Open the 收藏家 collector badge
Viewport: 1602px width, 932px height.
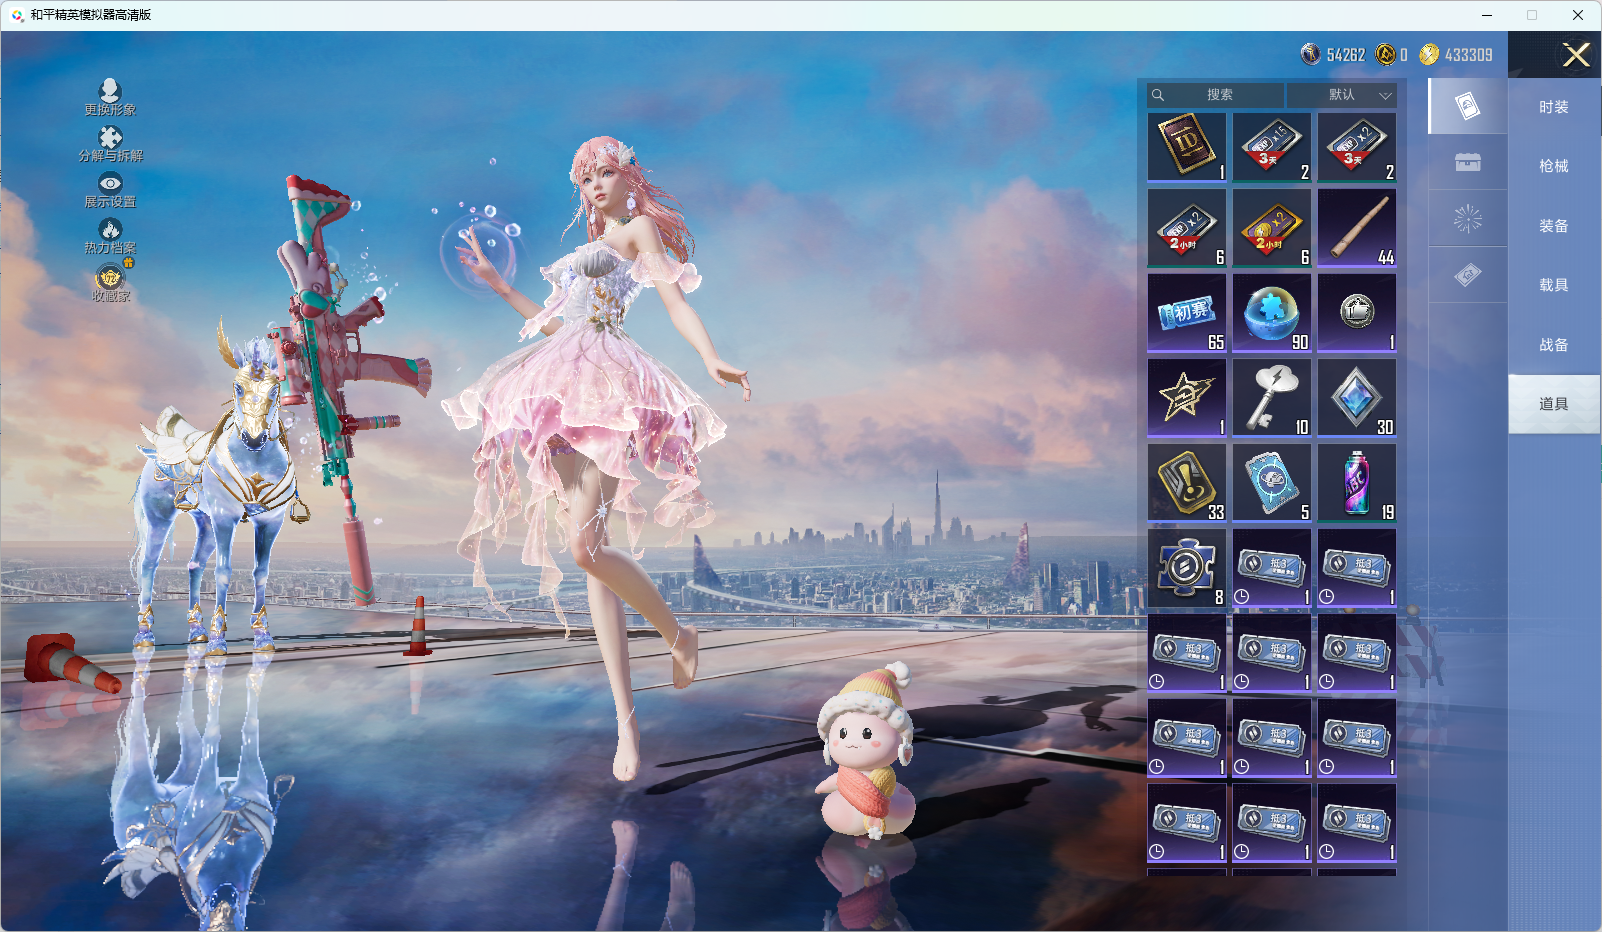111,283
